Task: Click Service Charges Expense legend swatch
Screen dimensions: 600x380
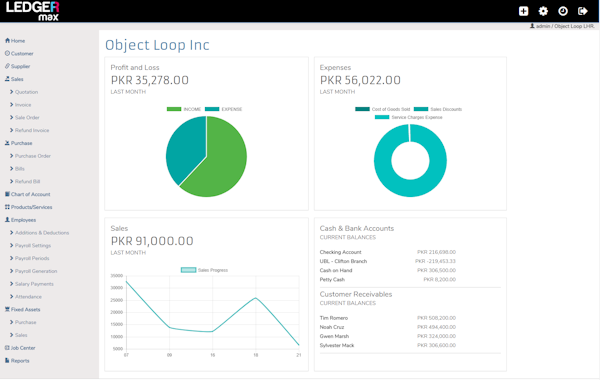Action: point(382,117)
